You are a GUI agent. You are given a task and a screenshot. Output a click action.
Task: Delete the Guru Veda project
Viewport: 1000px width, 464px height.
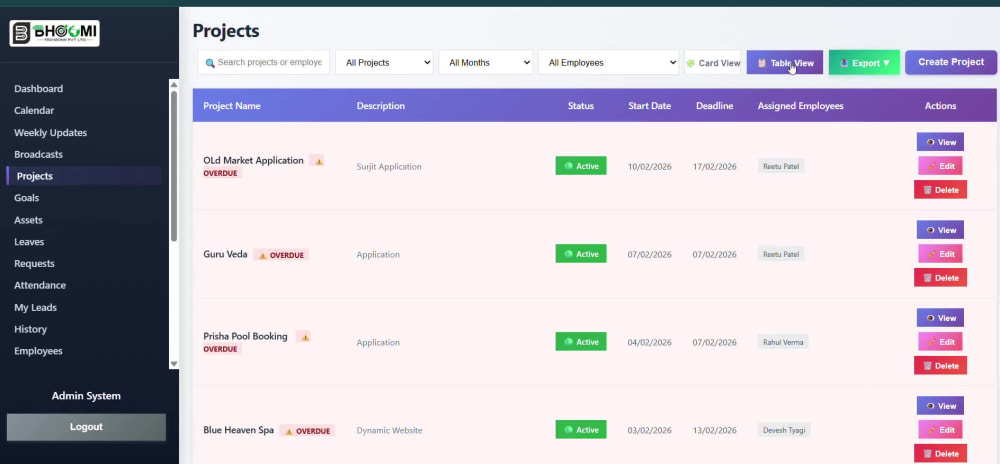940,277
